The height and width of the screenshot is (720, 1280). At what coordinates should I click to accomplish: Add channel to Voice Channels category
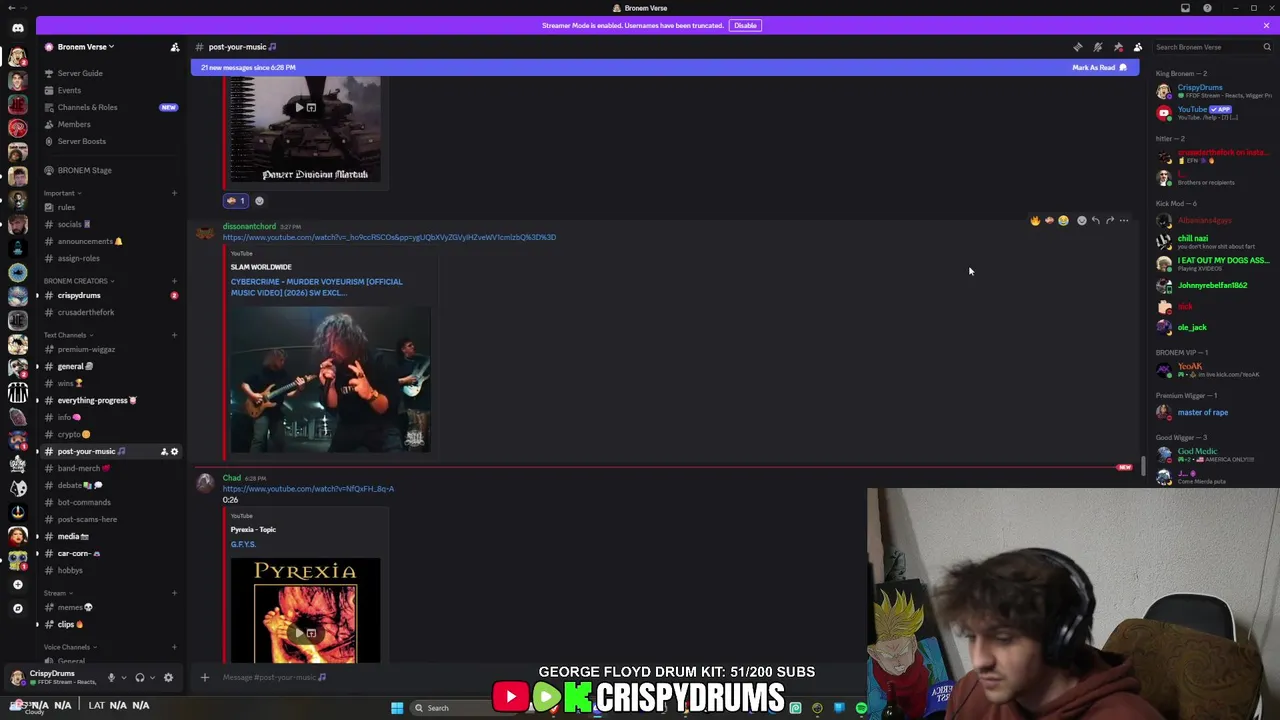point(174,647)
